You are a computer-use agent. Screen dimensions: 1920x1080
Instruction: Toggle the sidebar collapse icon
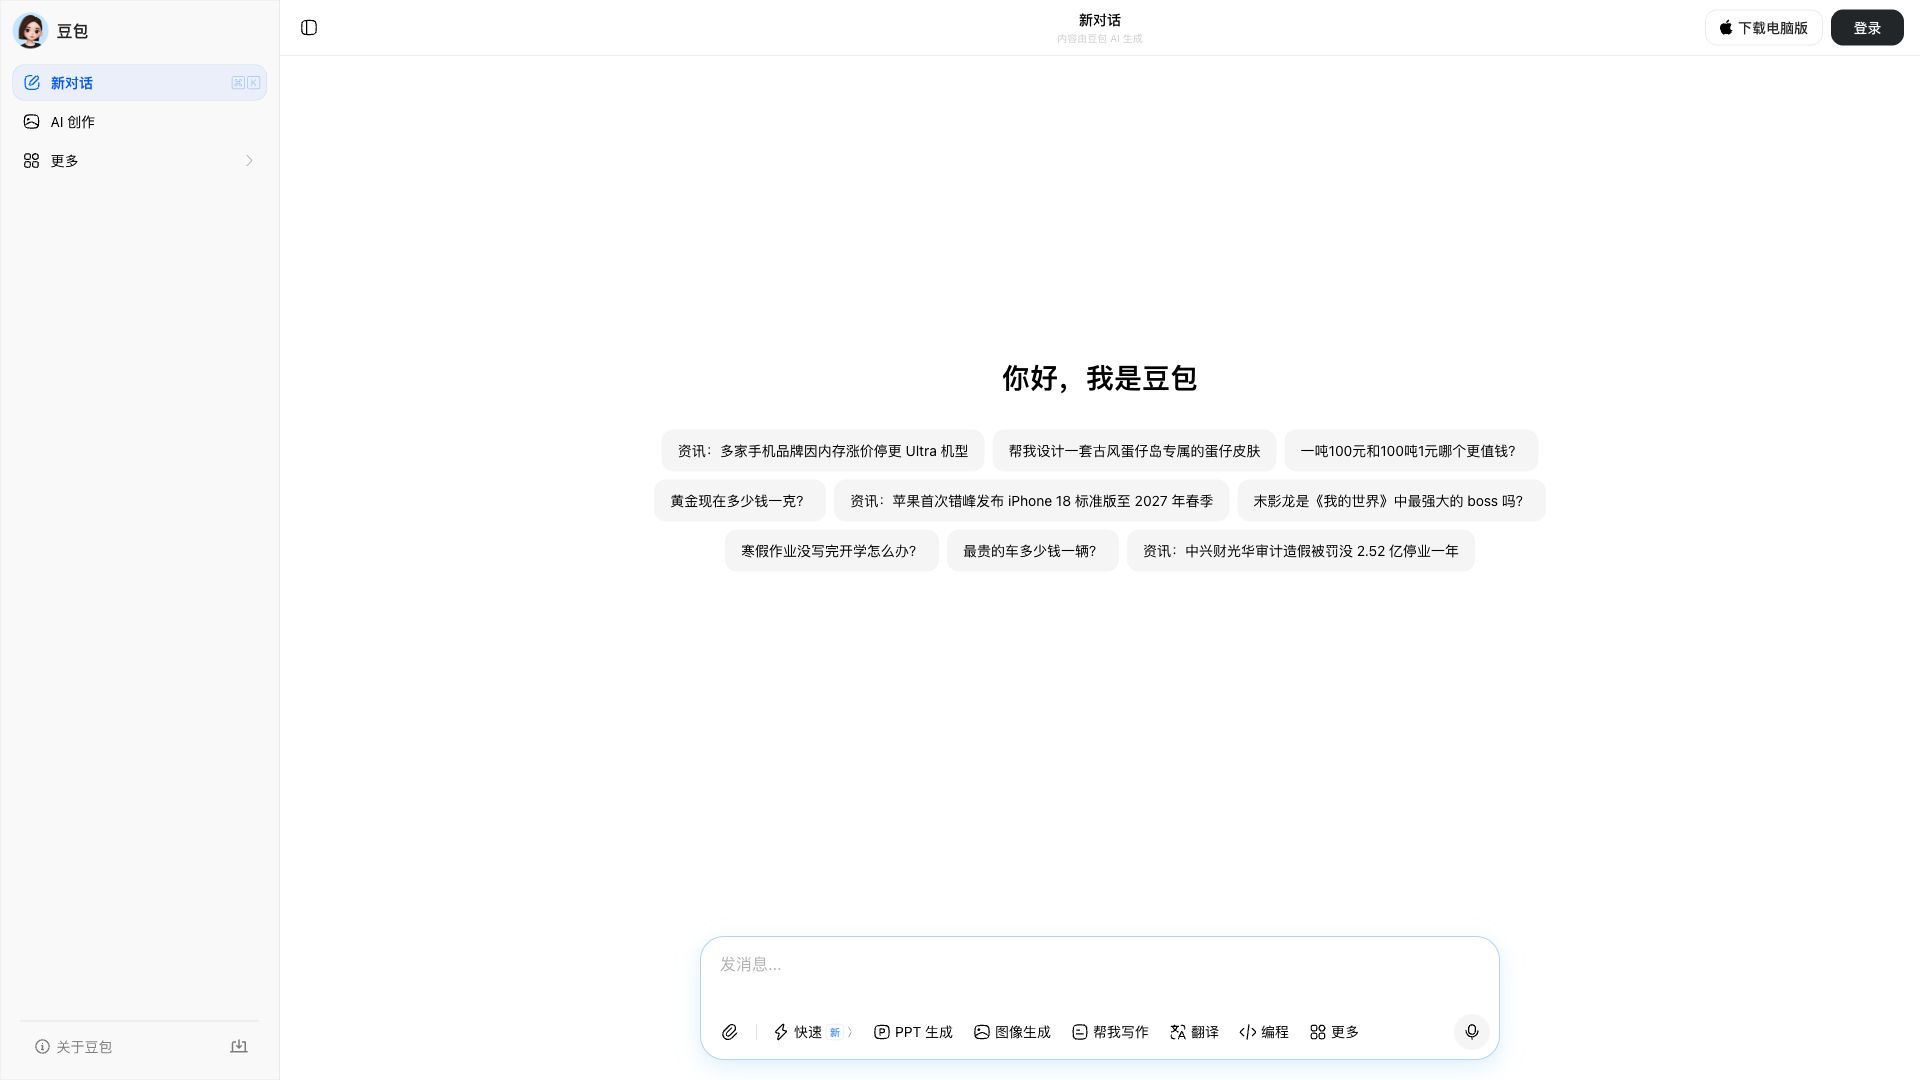click(x=309, y=28)
